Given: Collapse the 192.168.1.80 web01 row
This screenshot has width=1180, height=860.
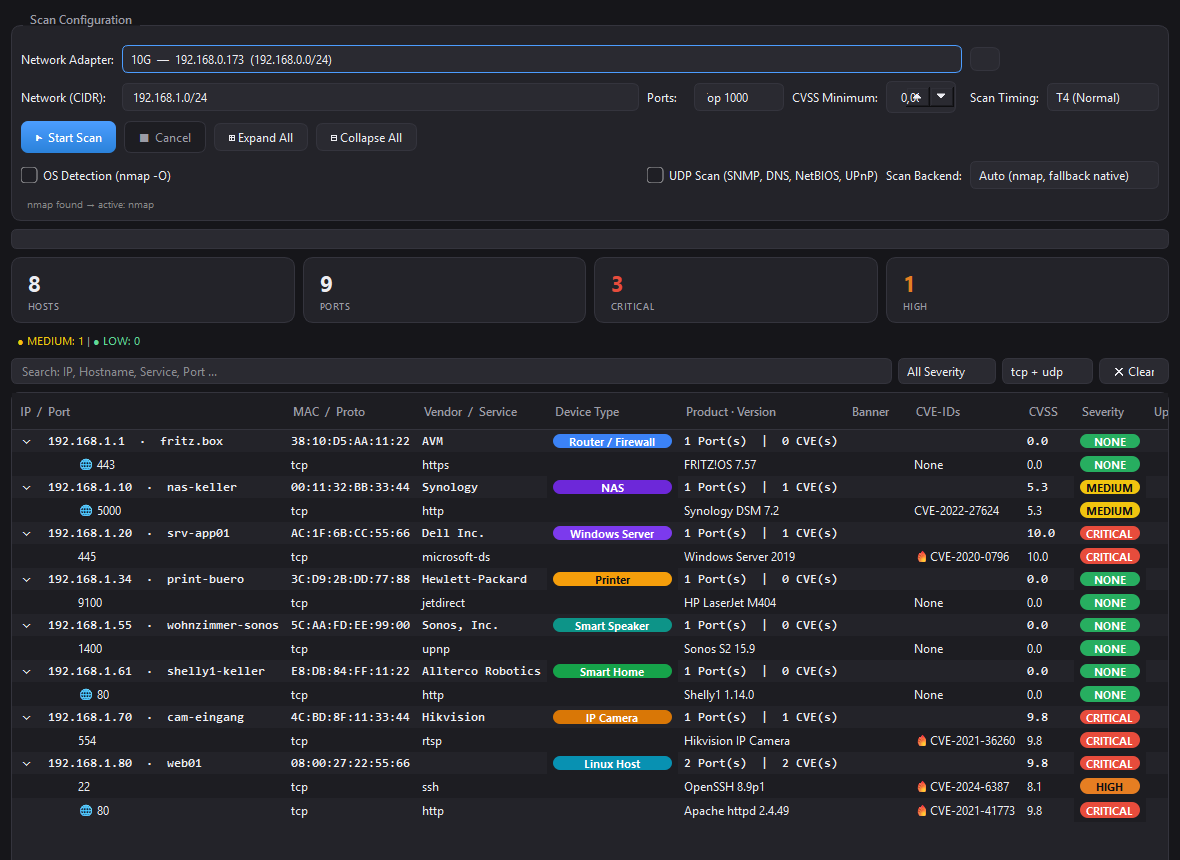Looking at the screenshot, I should click(26, 763).
